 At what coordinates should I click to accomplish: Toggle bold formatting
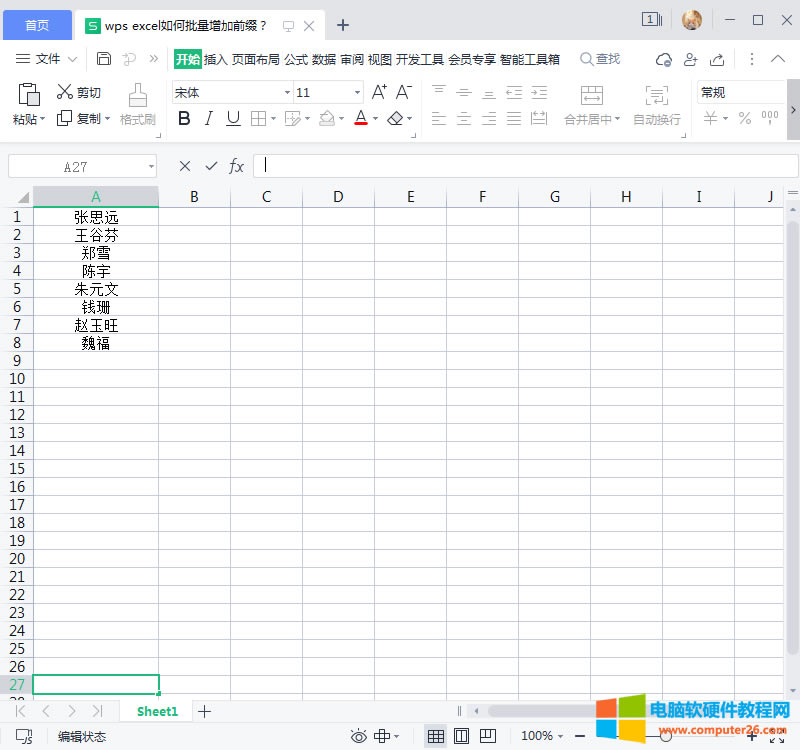(184, 117)
